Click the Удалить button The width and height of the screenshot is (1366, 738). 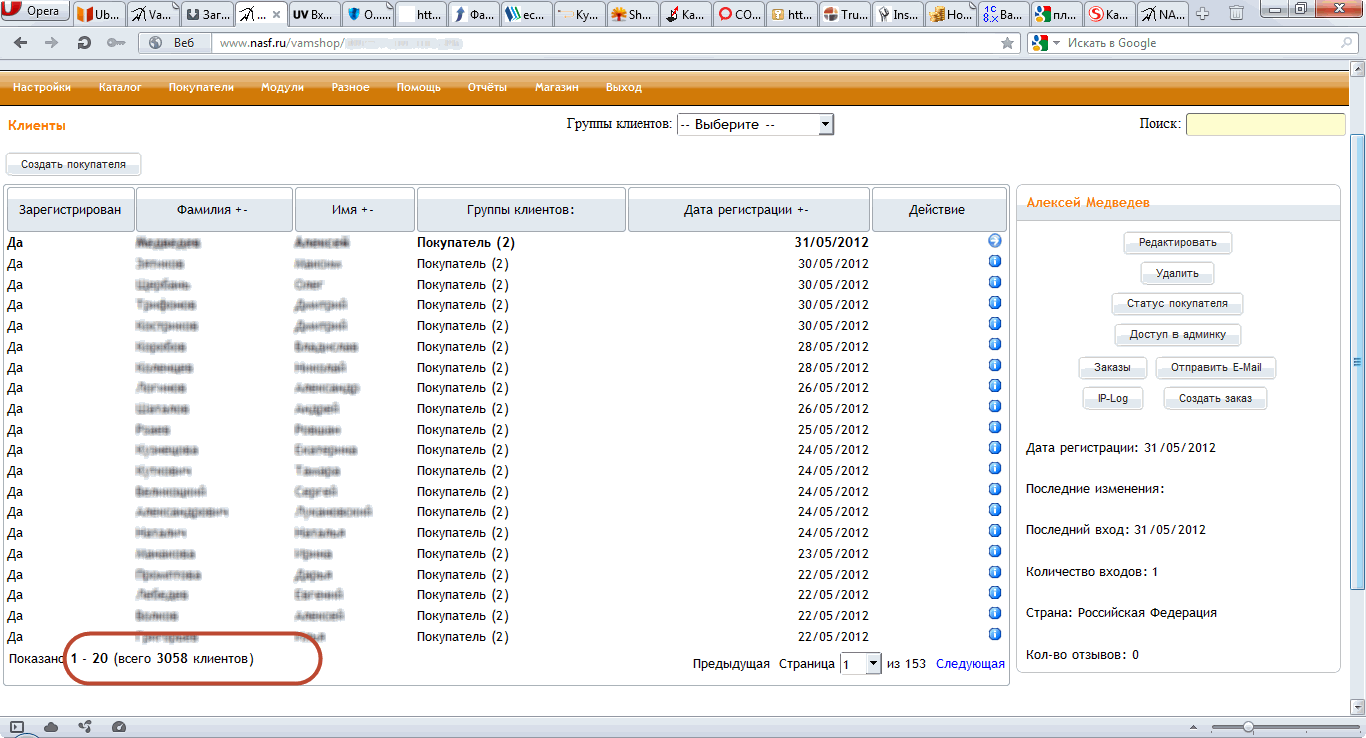1177,273
